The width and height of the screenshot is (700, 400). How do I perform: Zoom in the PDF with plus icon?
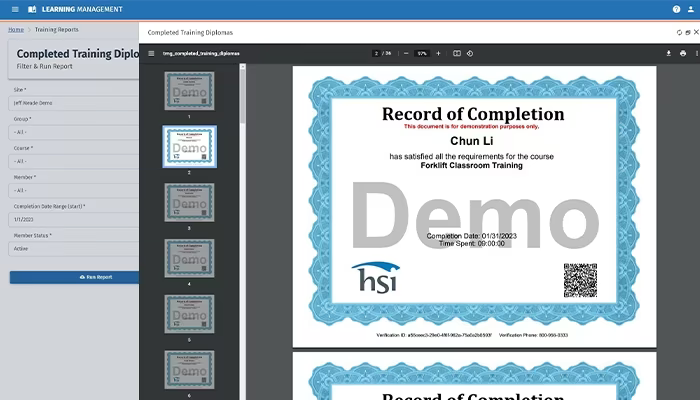tap(438, 54)
